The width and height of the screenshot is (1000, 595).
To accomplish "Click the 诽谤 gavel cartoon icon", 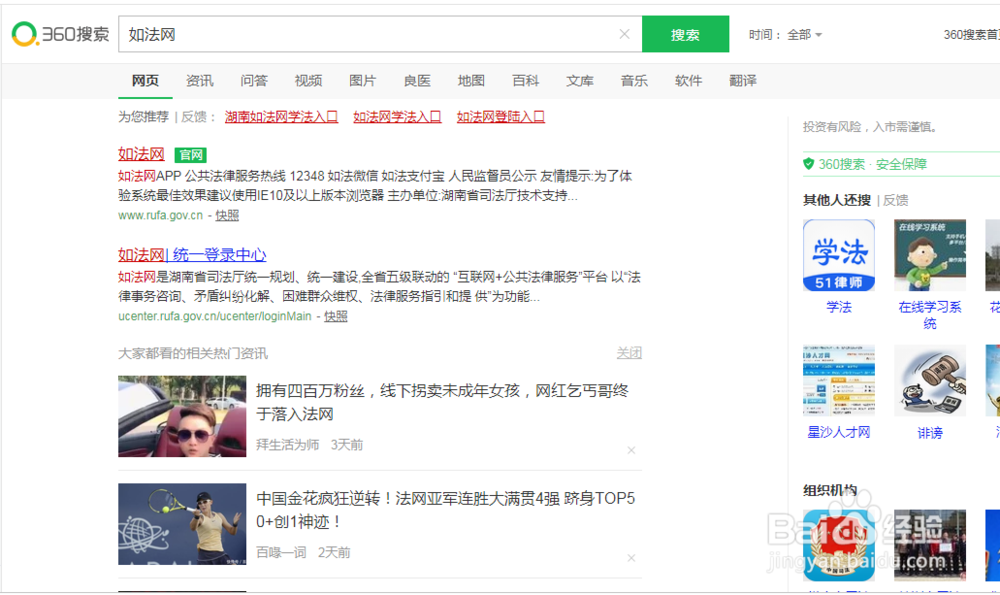I will [x=930, y=380].
